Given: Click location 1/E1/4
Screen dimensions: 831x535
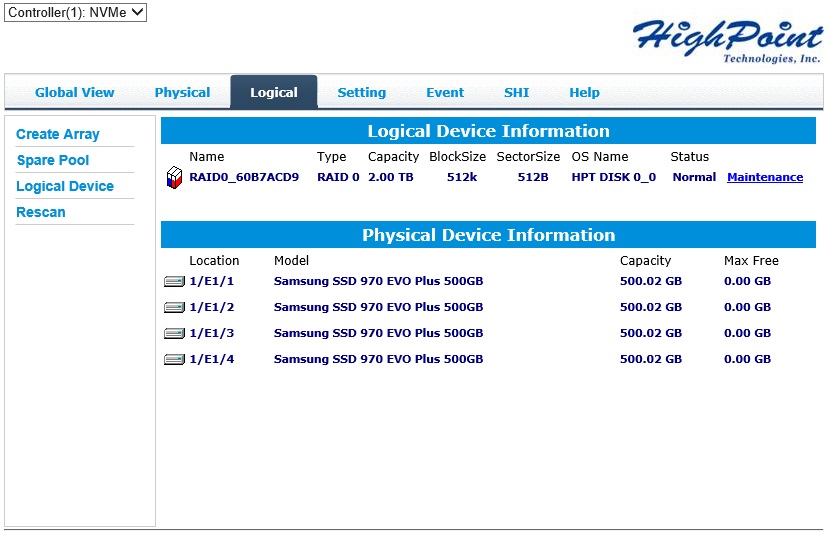Looking at the screenshot, I should click(211, 359).
